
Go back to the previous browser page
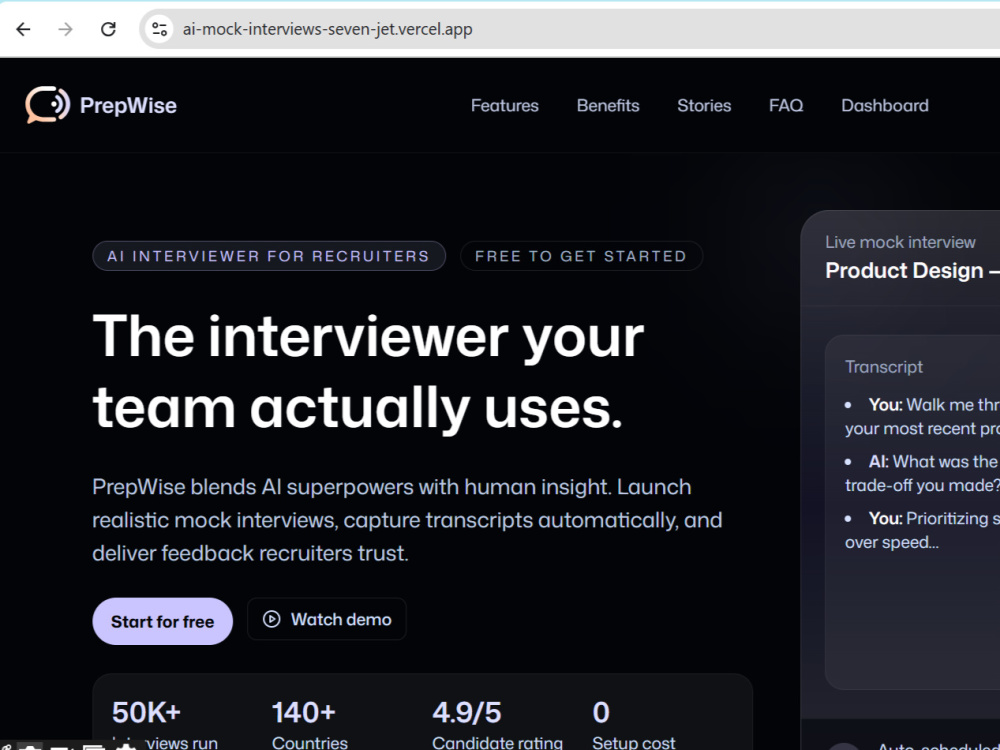point(24,29)
